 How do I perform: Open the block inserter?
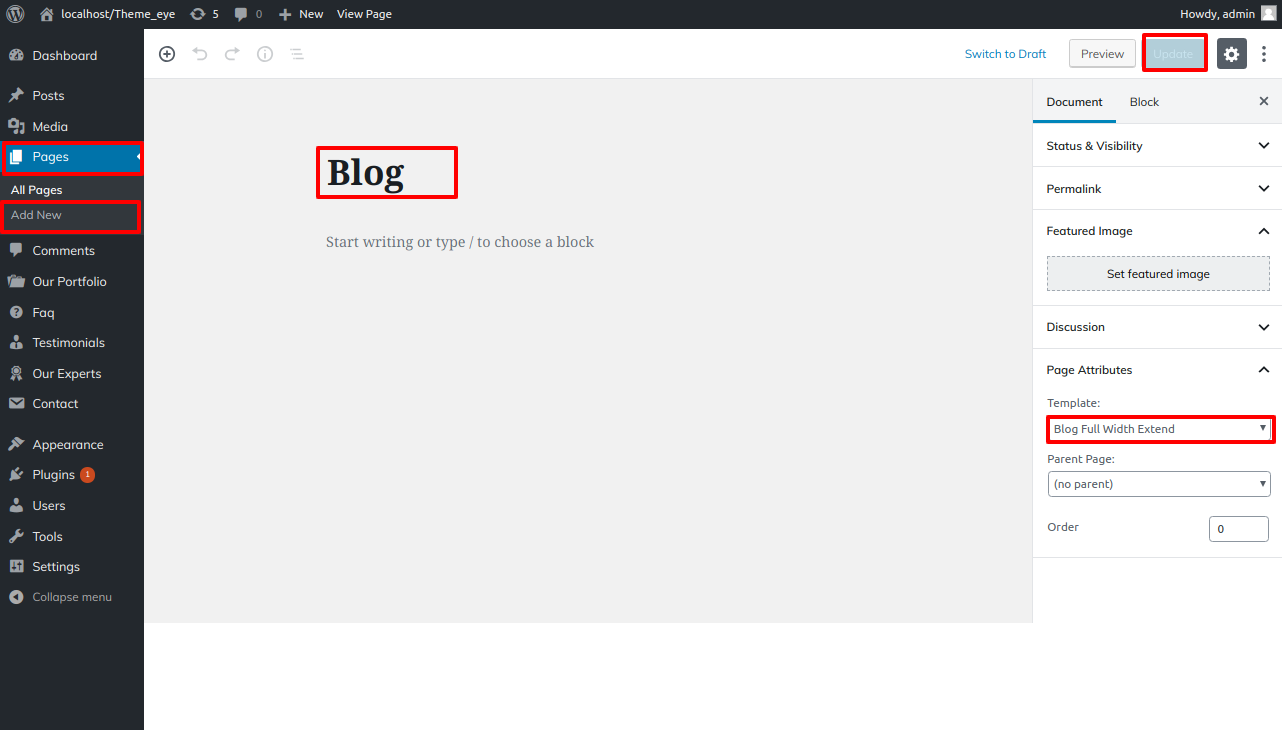pyautogui.click(x=167, y=53)
